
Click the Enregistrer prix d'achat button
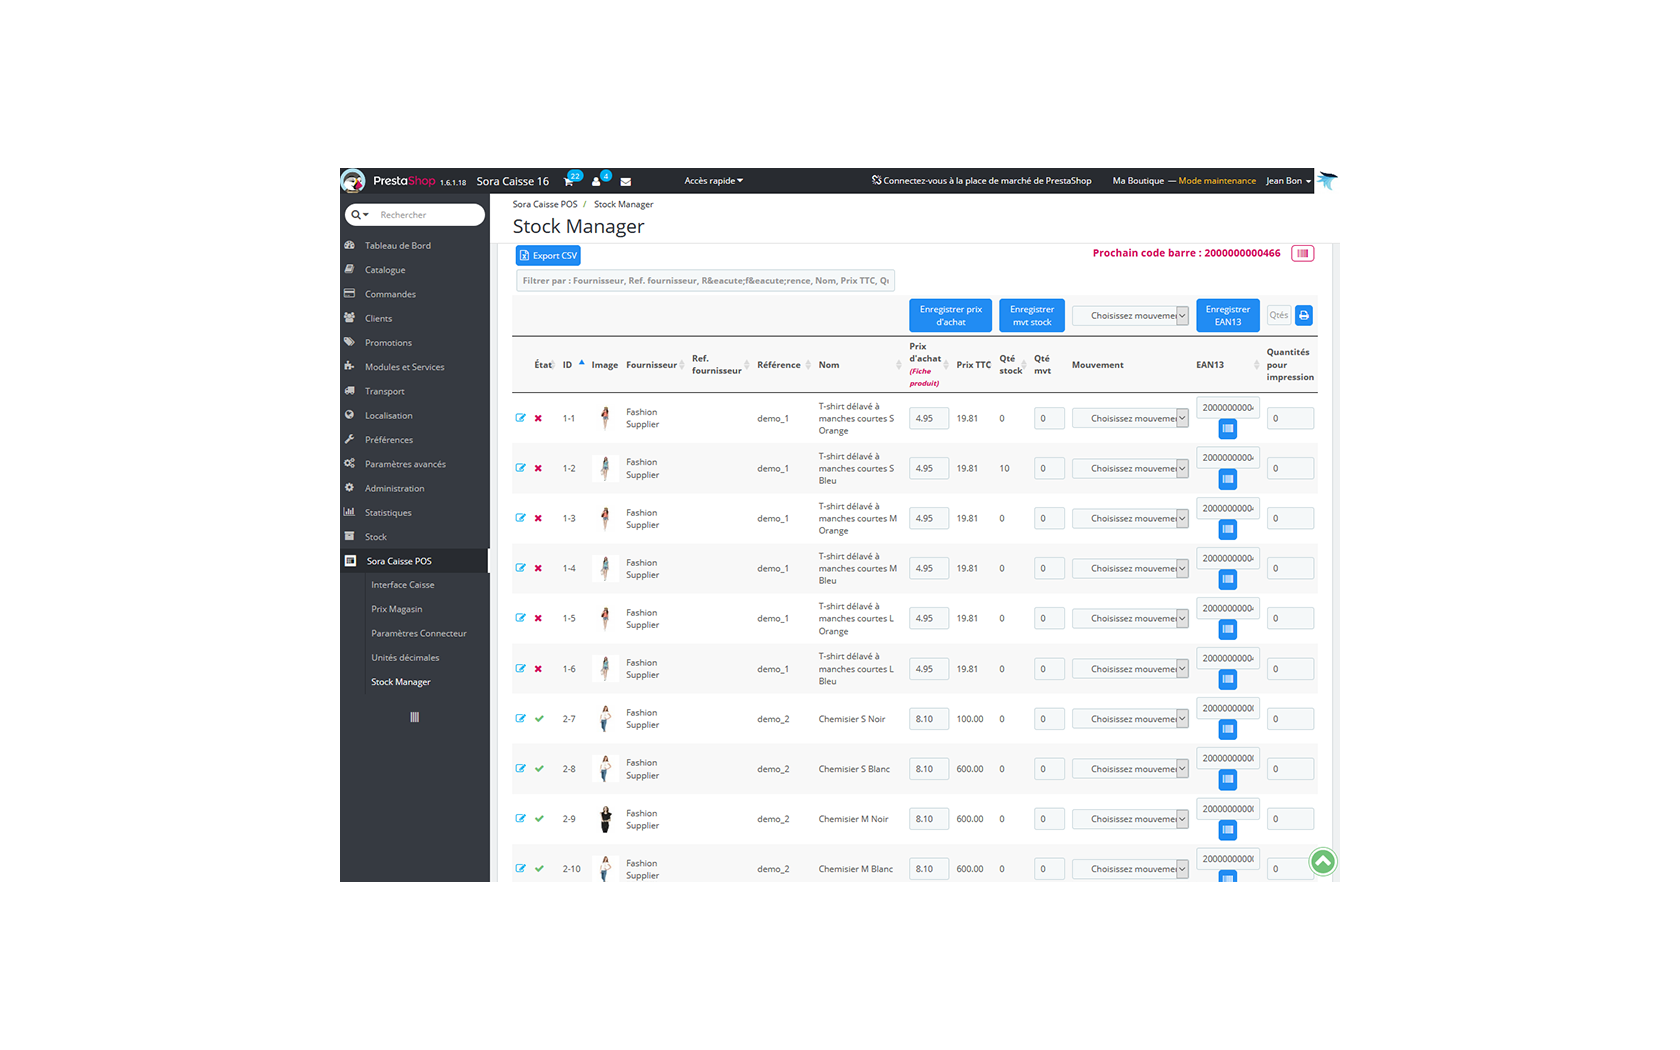click(x=950, y=316)
